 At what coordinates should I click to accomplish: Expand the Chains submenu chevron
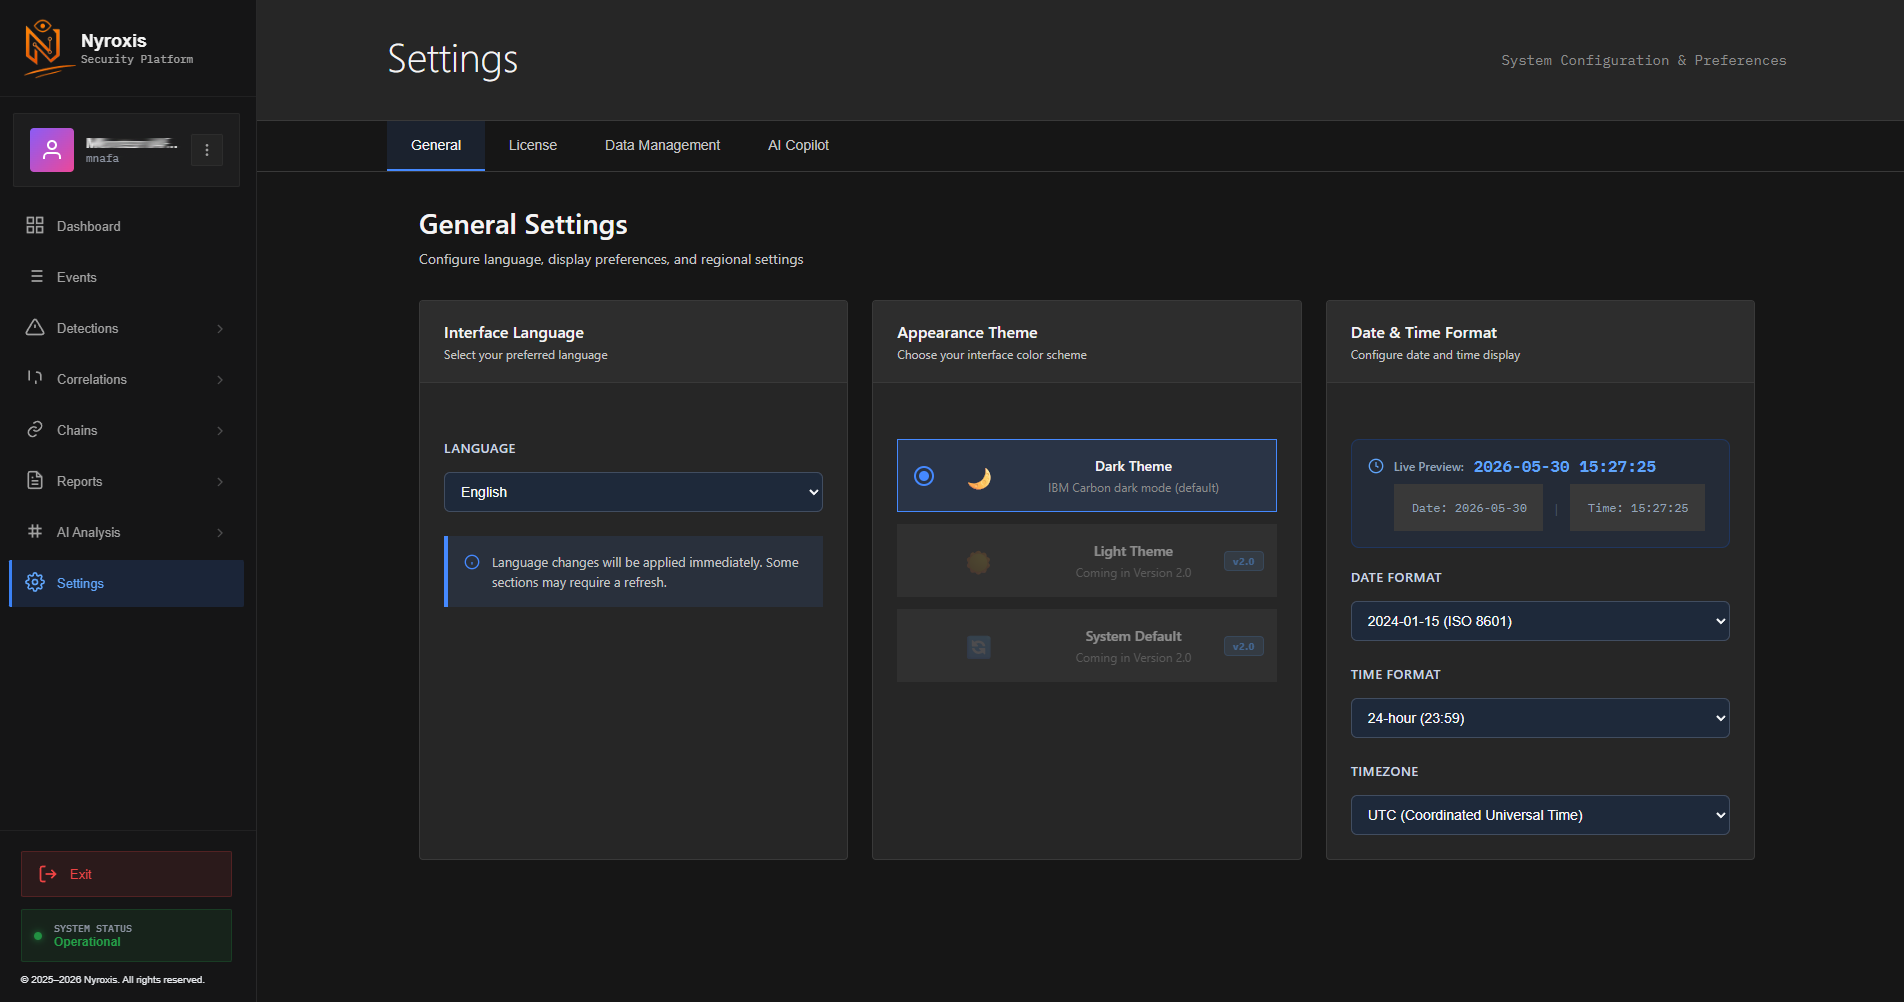pyautogui.click(x=220, y=431)
